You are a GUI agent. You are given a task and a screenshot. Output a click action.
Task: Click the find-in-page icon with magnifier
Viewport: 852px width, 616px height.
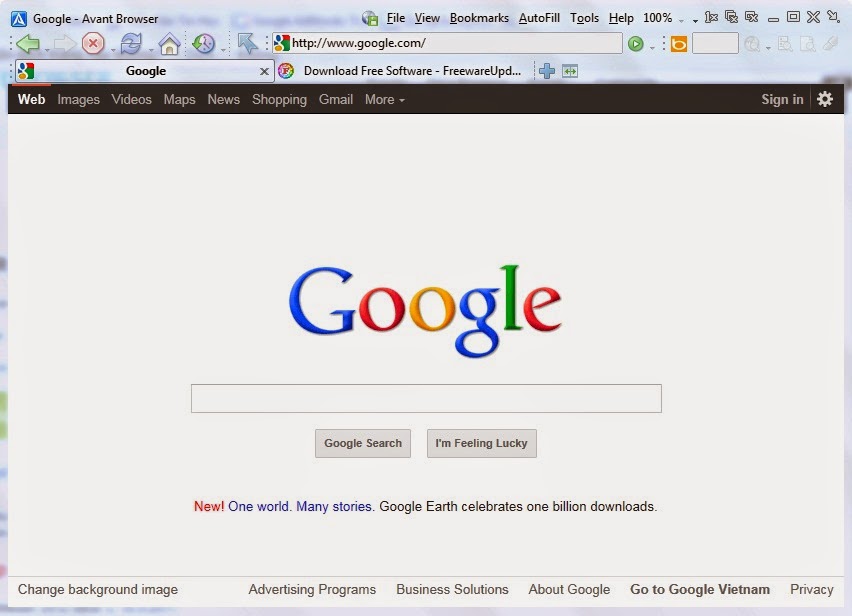[x=785, y=43]
